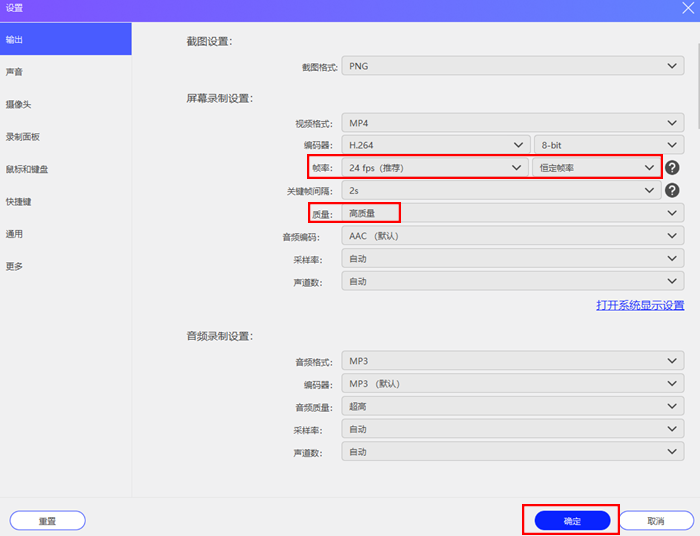This screenshot has height=536, width=700.
Task: Expand the 音频质量 超高 dropdown
Action: pos(512,406)
